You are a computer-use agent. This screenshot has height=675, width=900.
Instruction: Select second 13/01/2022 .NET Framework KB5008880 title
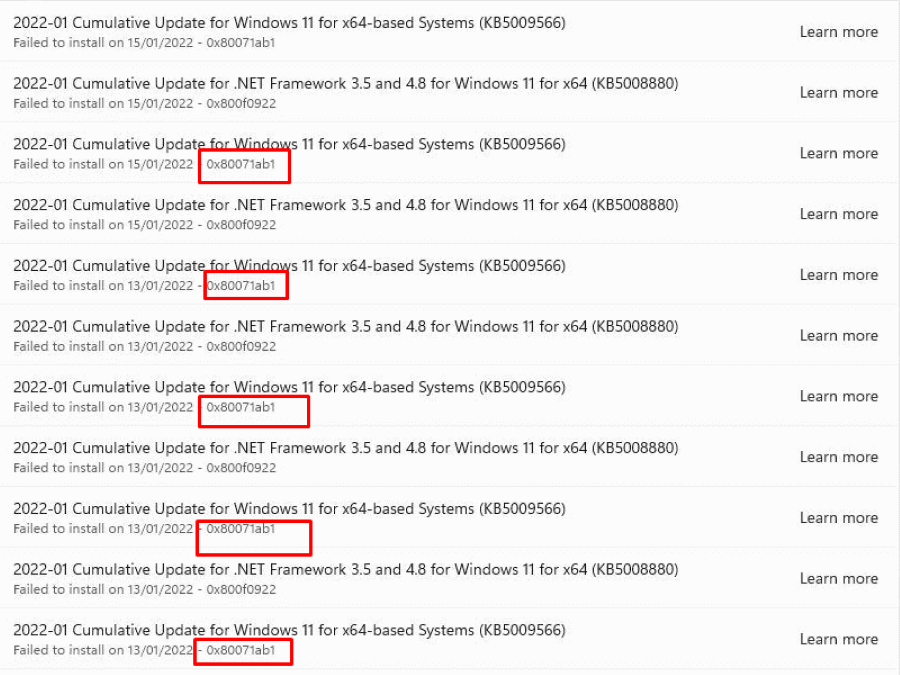pos(346,448)
